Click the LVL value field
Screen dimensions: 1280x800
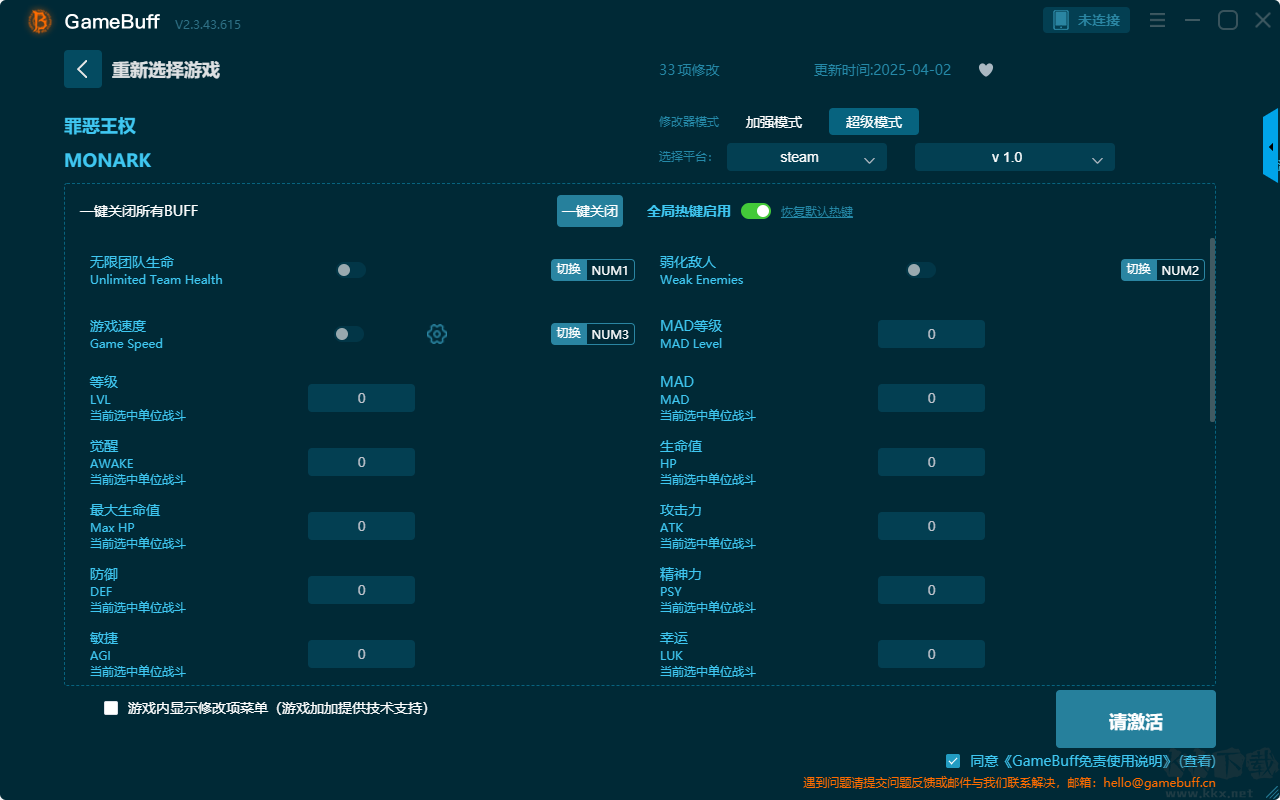tap(361, 398)
